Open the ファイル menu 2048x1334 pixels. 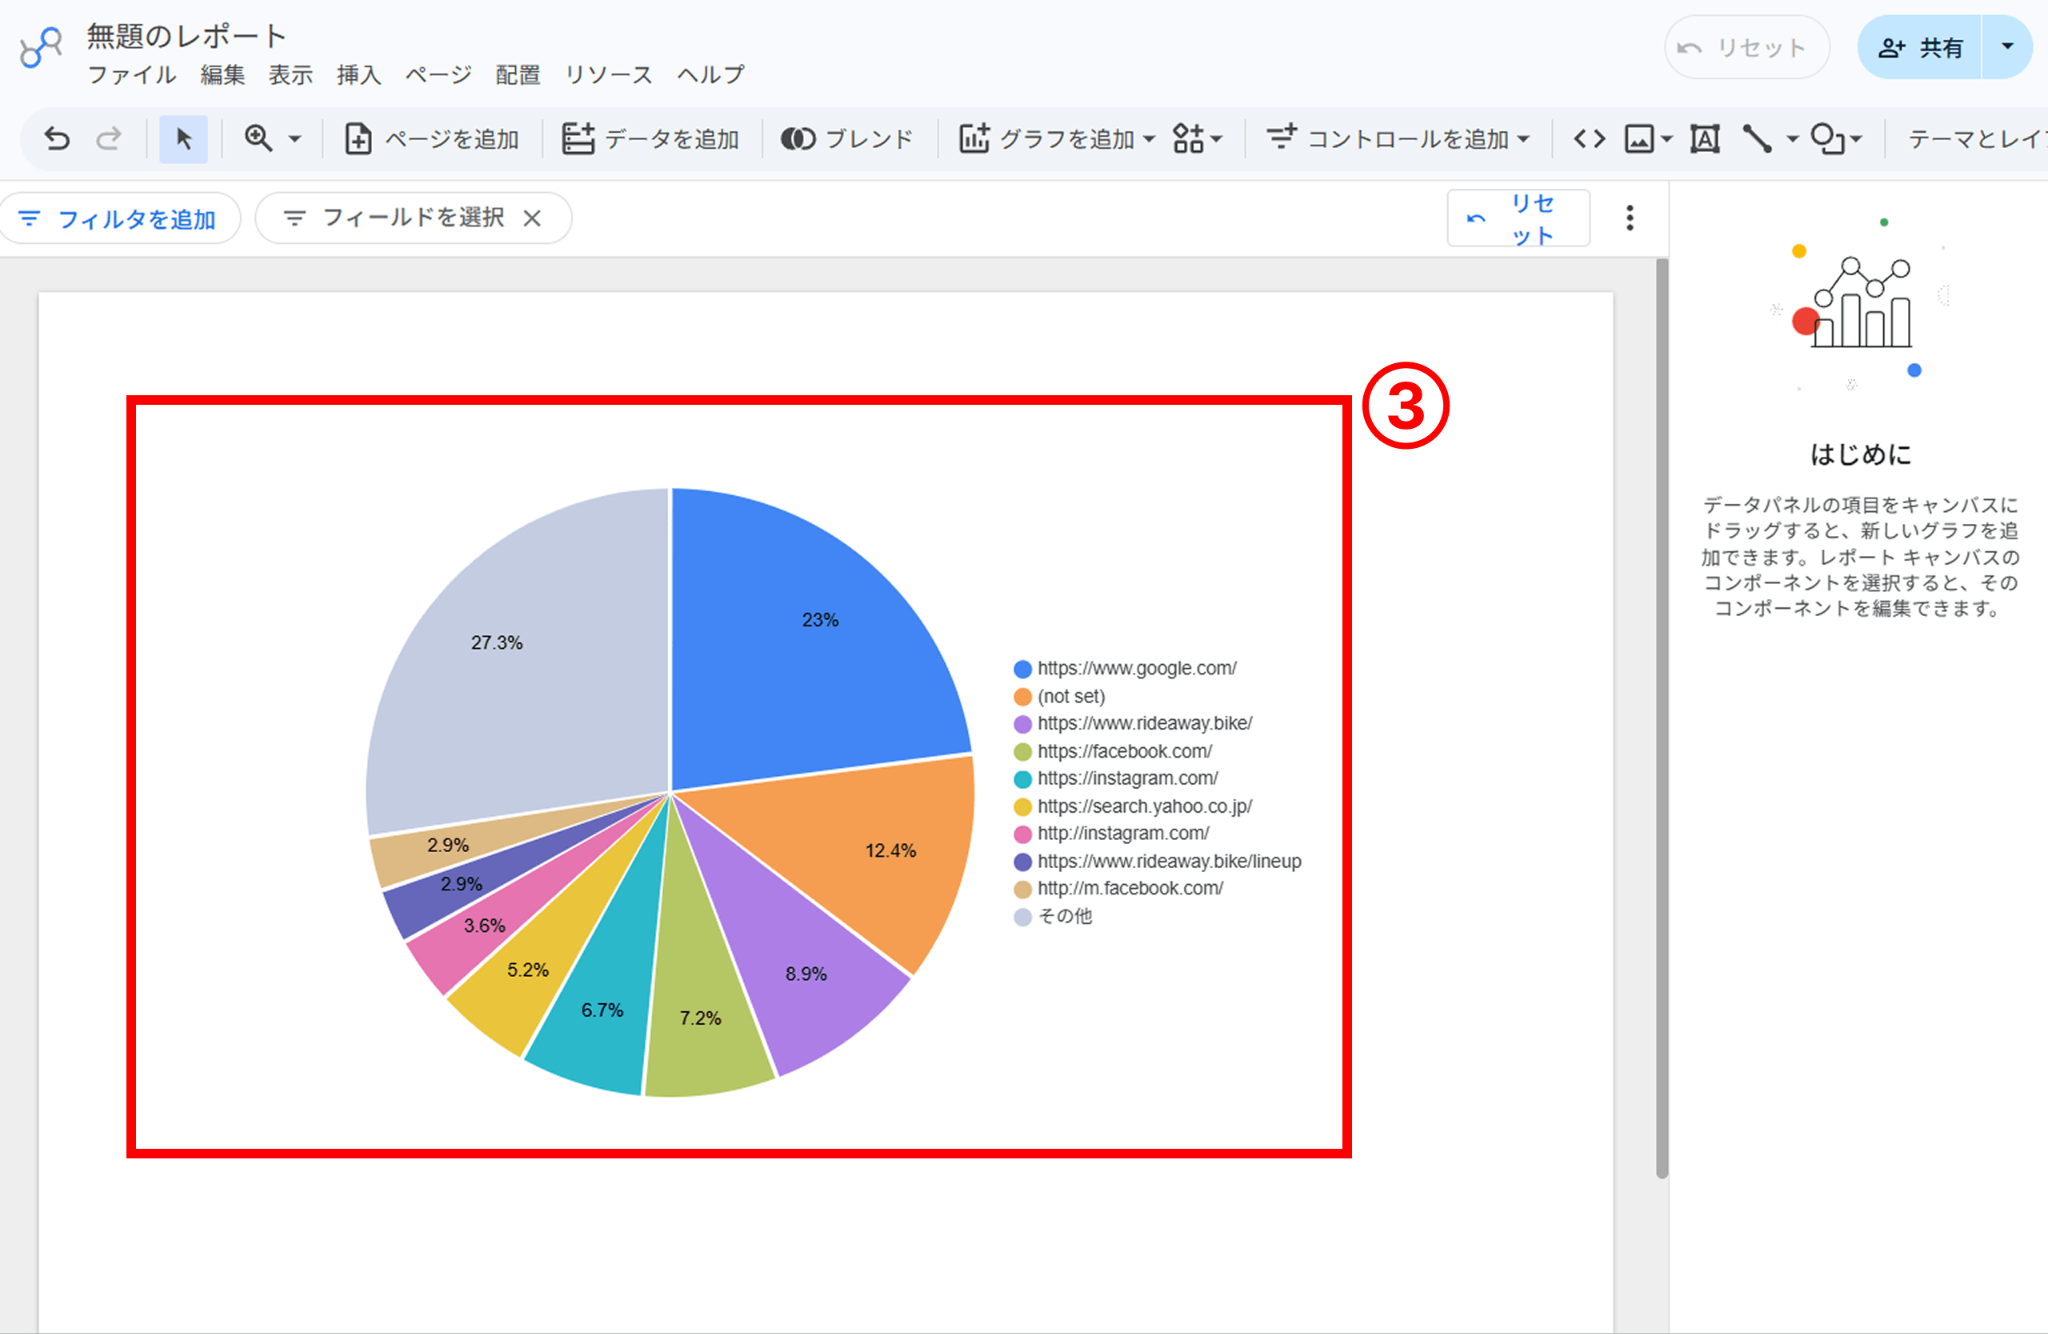[x=132, y=75]
